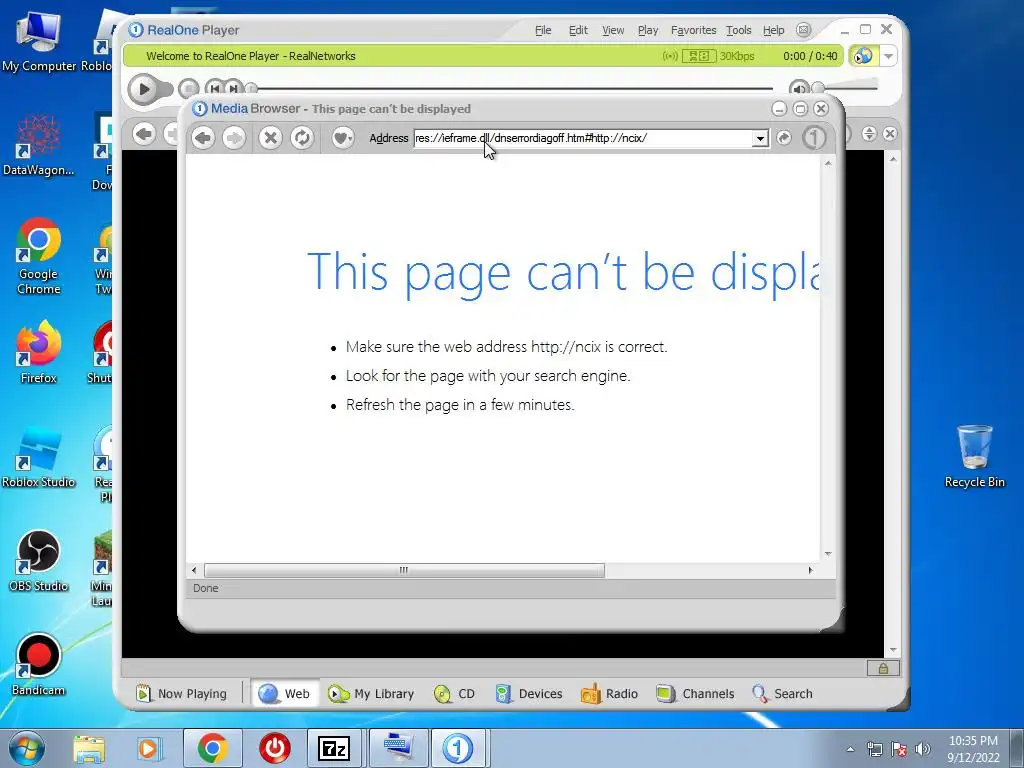Open the Devices tab
The height and width of the screenshot is (768, 1024).
tap(529, 694)
